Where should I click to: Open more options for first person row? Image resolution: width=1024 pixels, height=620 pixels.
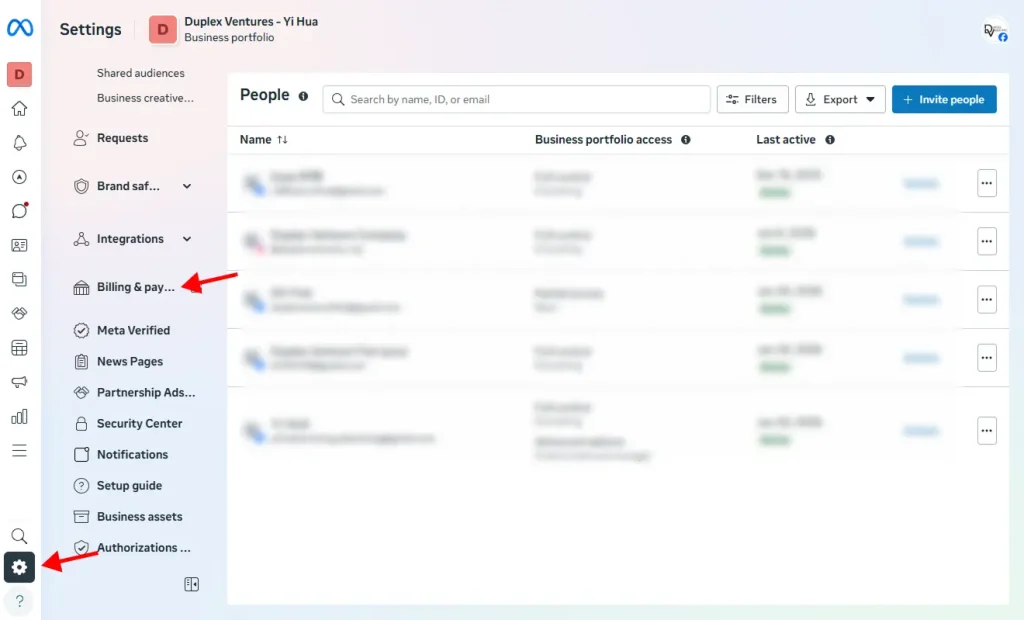click(x=986, y=184)
